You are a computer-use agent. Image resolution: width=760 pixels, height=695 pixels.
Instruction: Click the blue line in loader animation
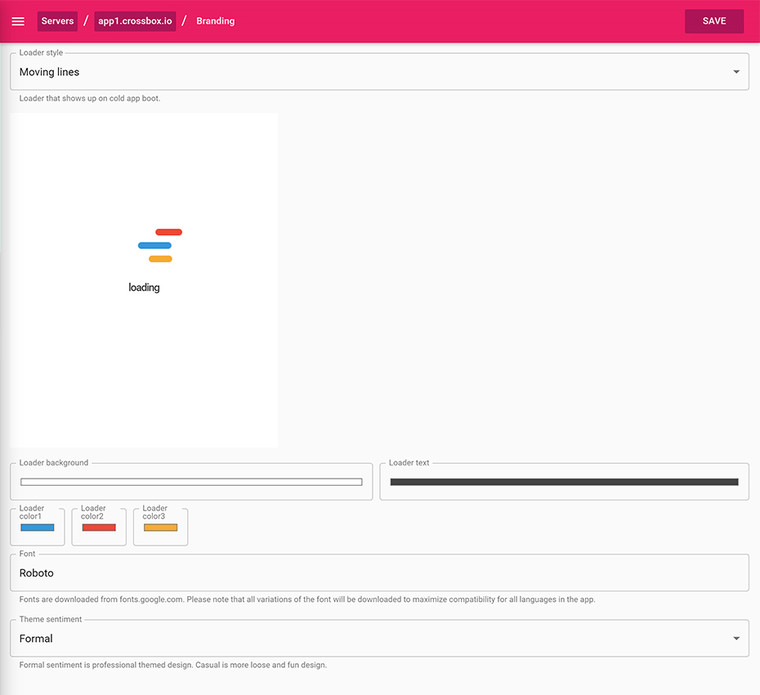coord(154,245)
